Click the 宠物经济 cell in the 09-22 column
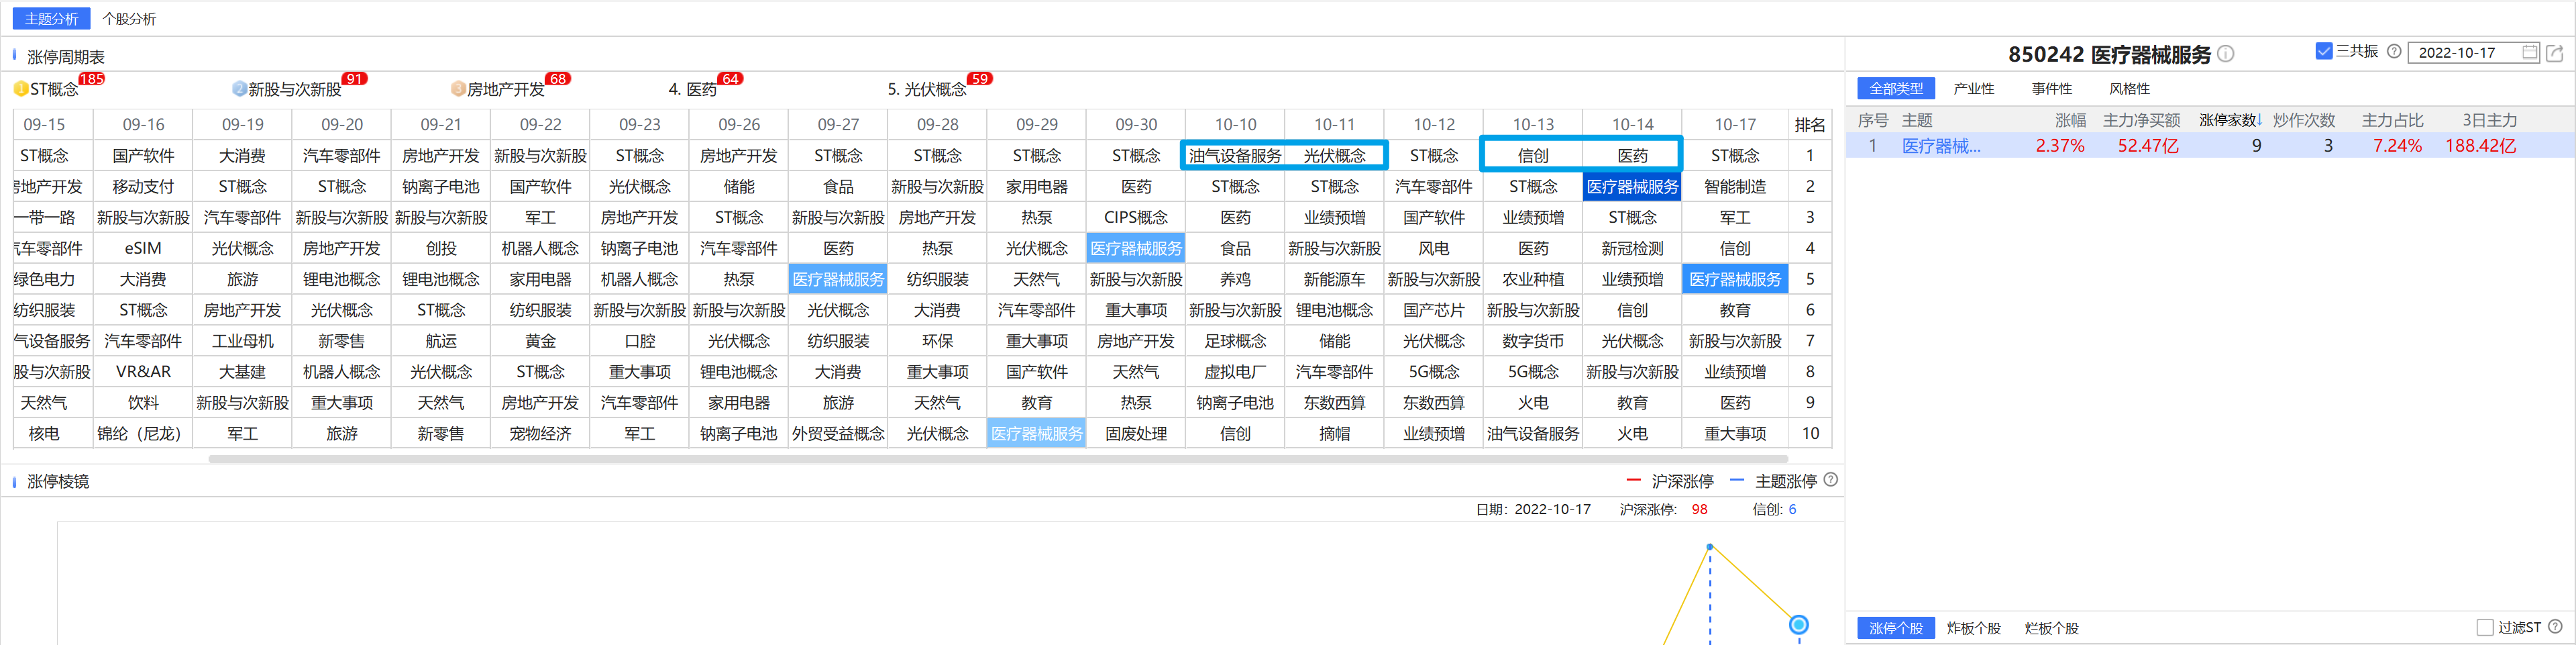Screen dimensions: 2576x645 tap(540, 433)
